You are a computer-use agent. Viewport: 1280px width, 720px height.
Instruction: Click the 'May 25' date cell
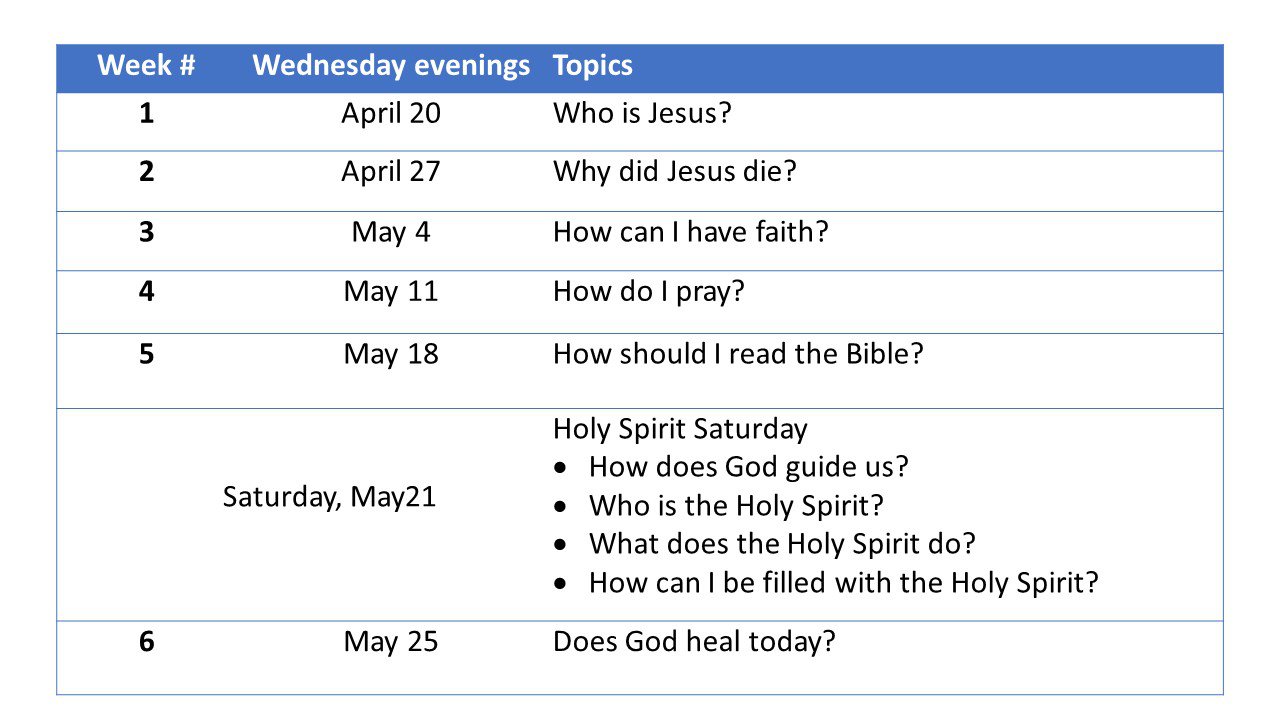click(391, 641)
